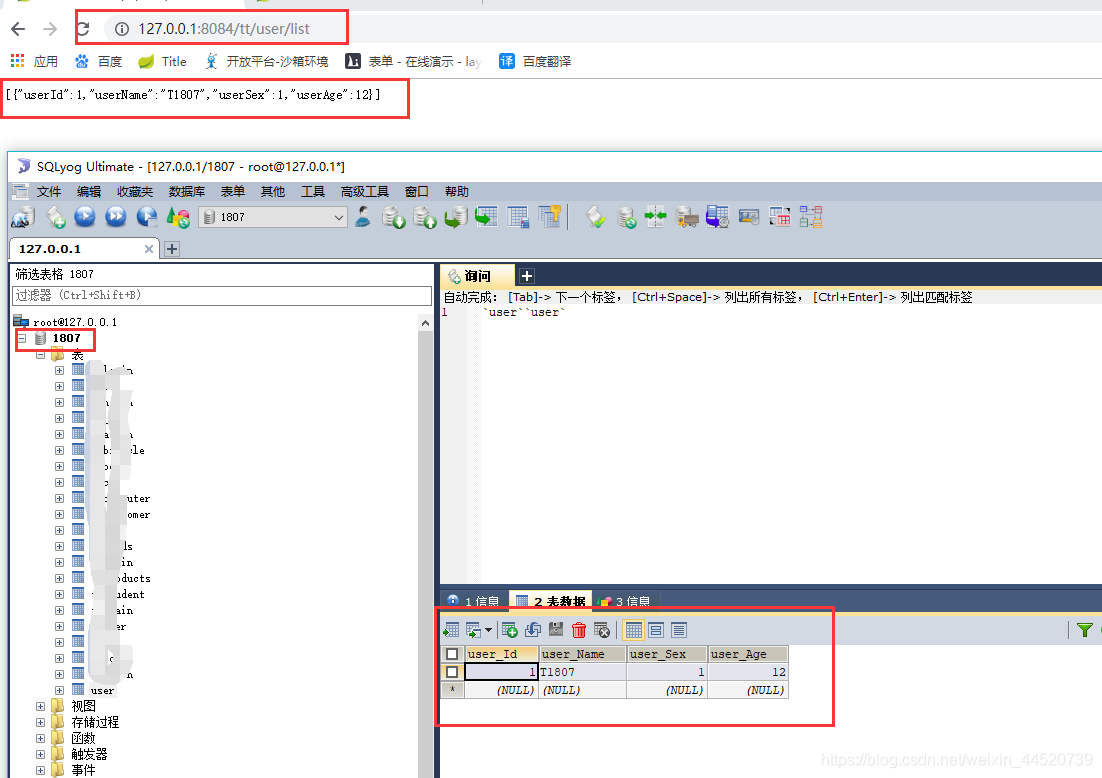
Task: Open the 文件 menu
Action: point(48,192)
